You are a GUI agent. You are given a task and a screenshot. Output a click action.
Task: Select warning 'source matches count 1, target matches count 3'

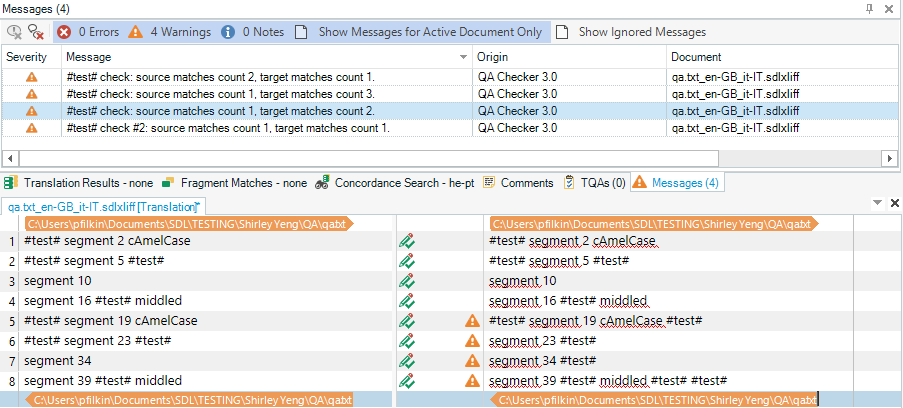point(221,94)
